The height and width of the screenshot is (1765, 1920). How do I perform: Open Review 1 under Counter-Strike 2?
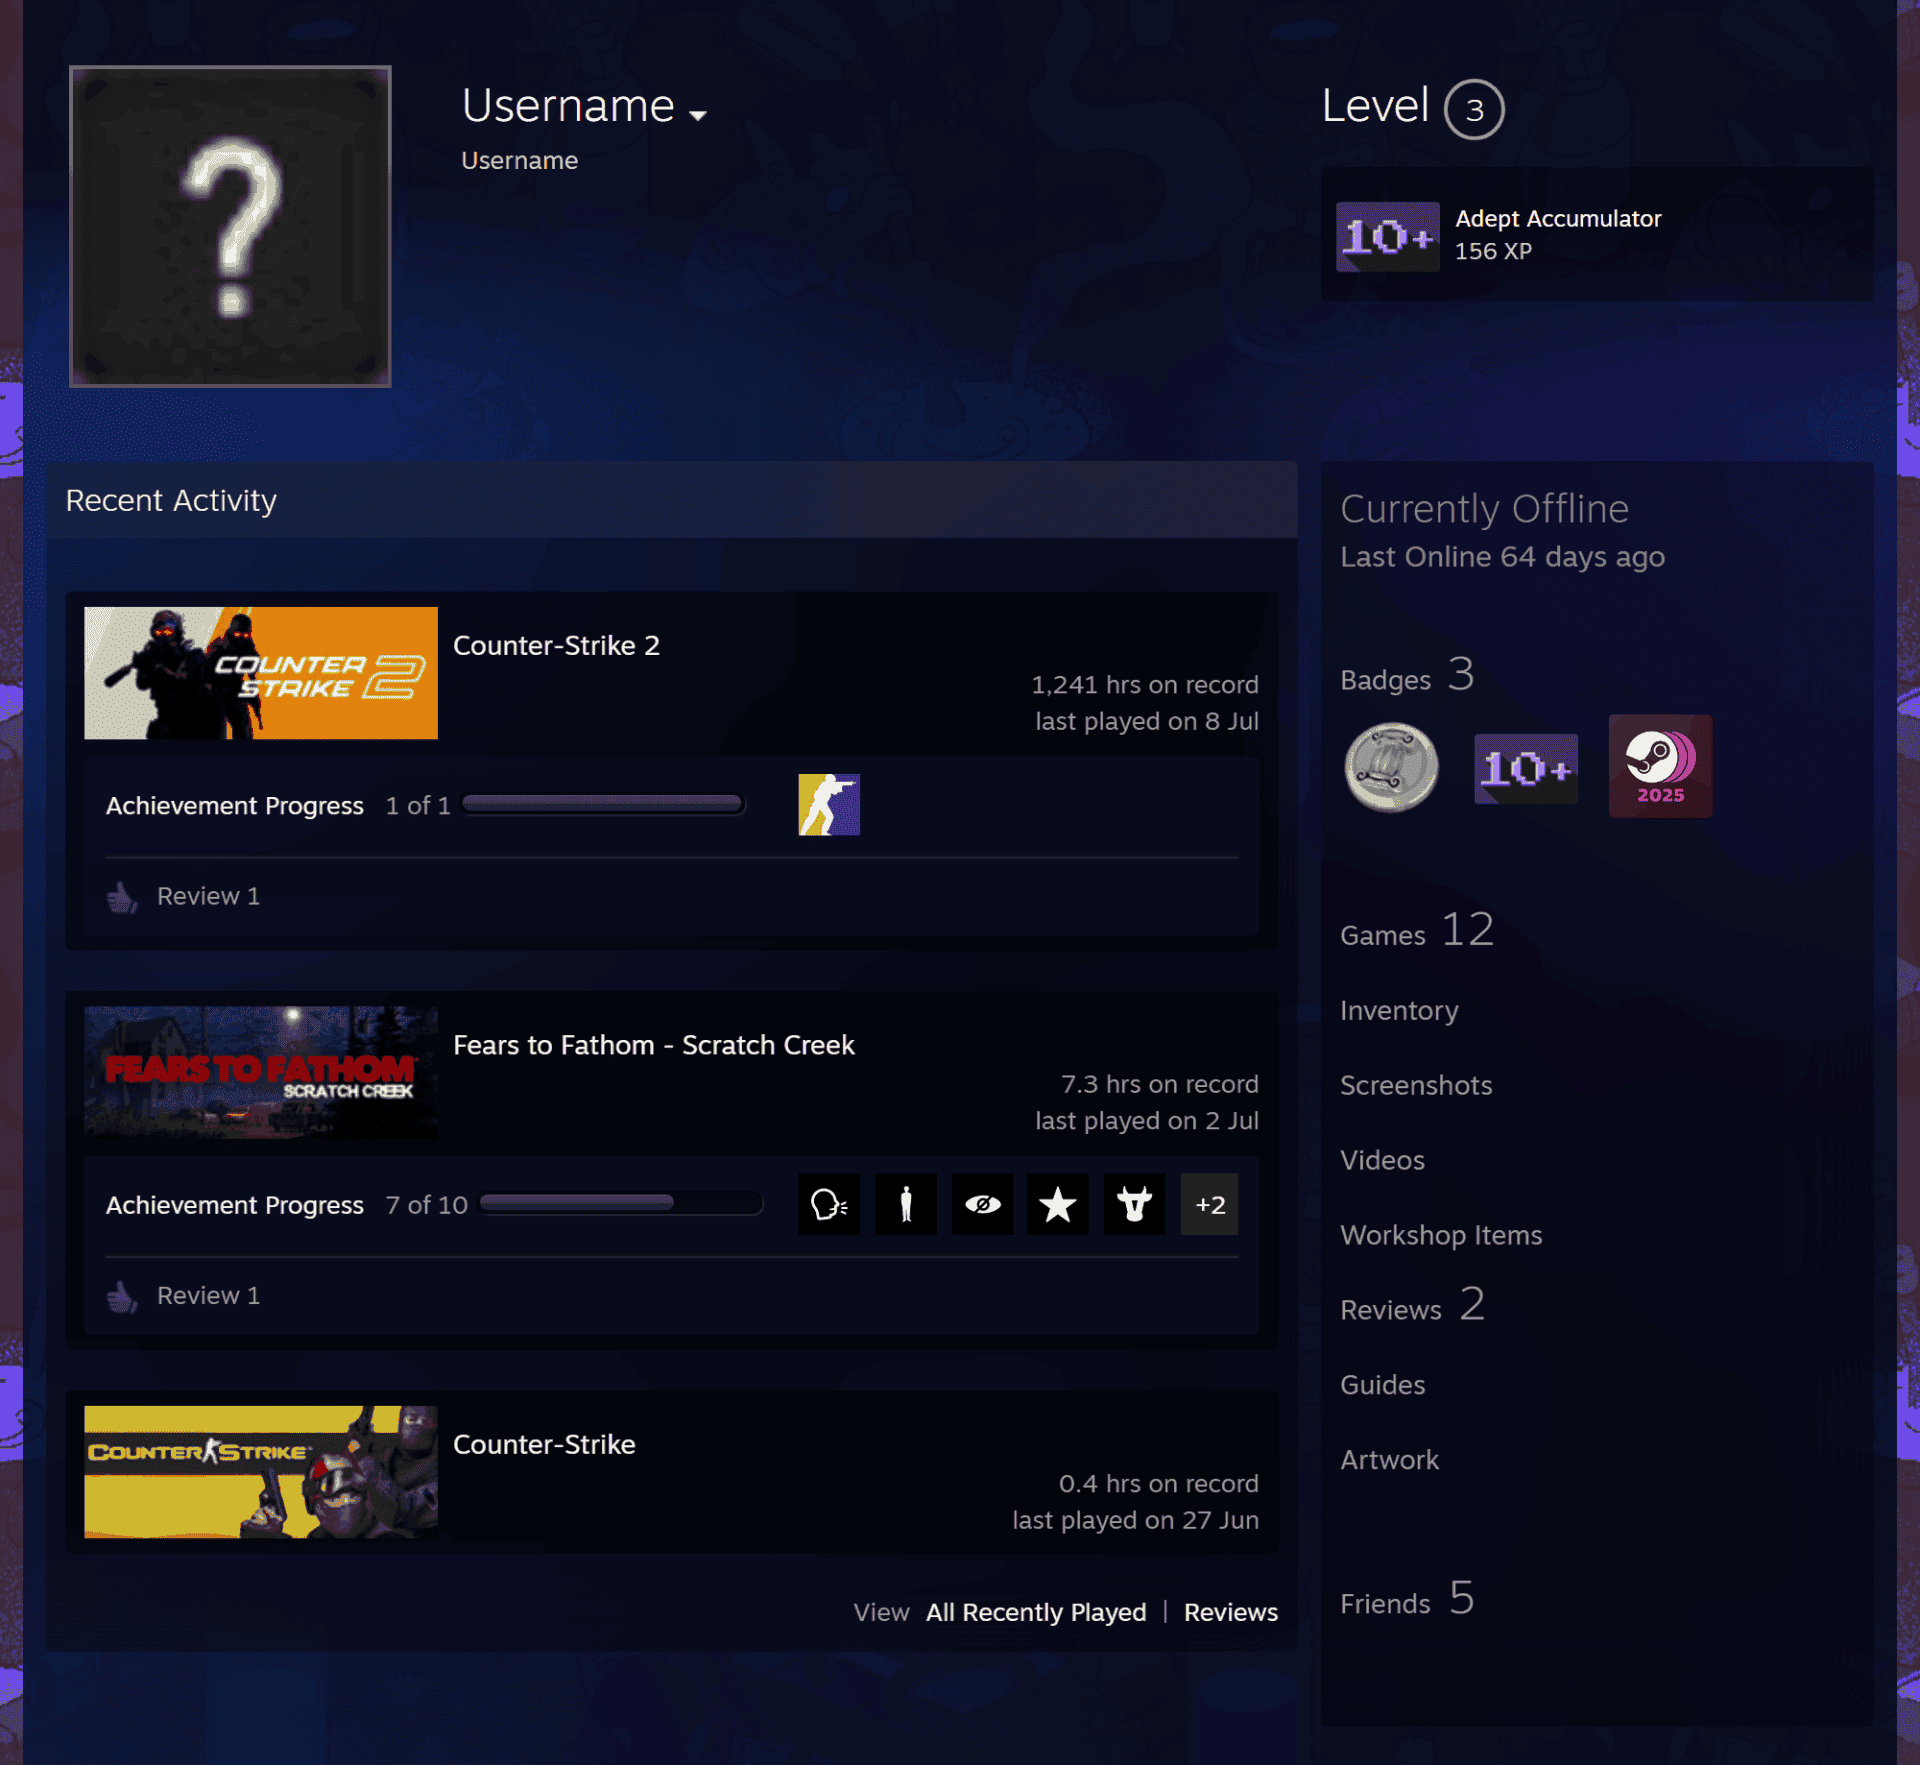coord(208,896)
